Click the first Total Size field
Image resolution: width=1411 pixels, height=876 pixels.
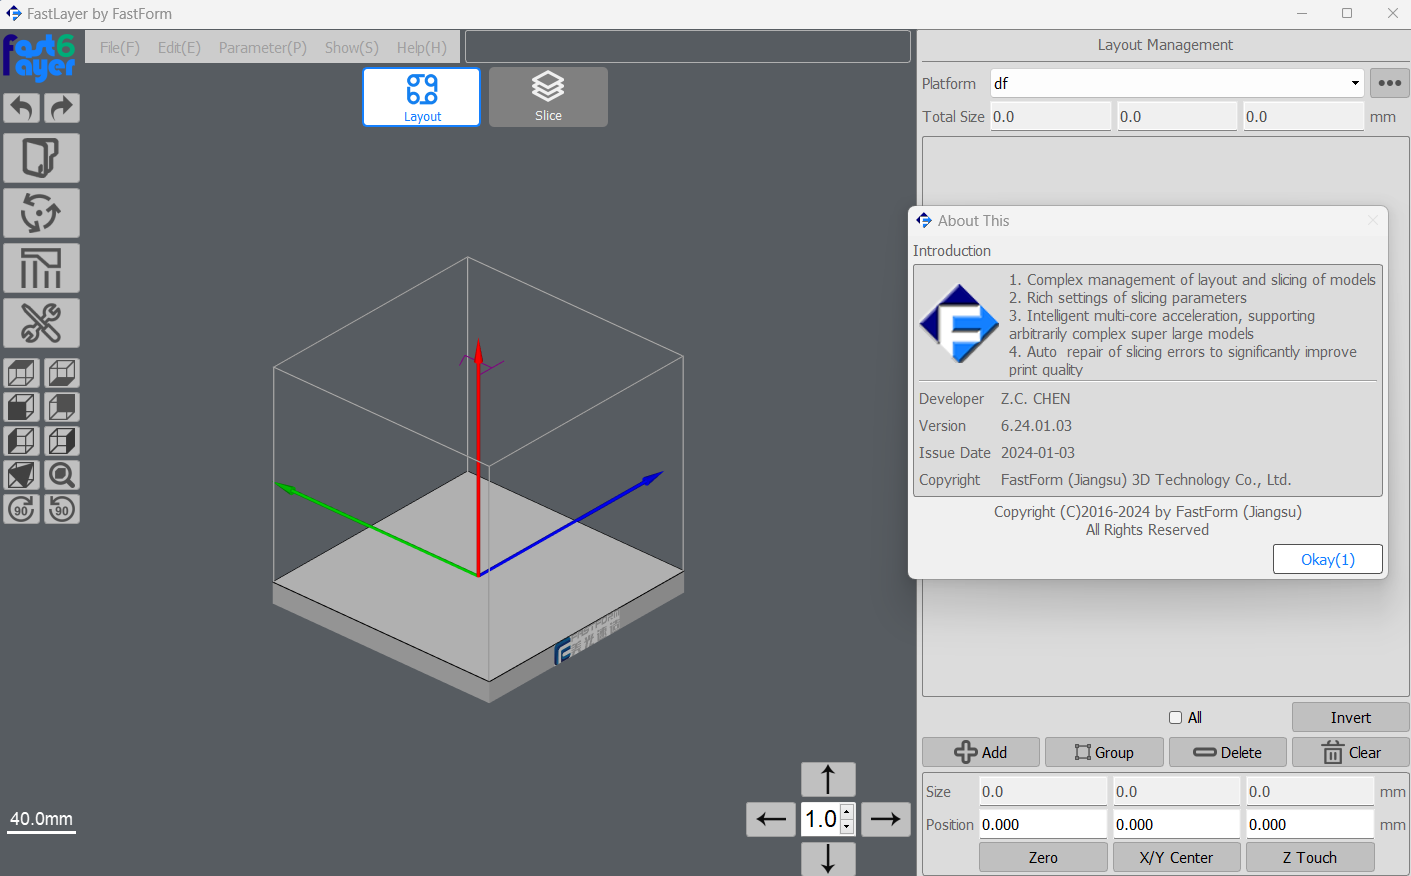[x=1050, y=116]
